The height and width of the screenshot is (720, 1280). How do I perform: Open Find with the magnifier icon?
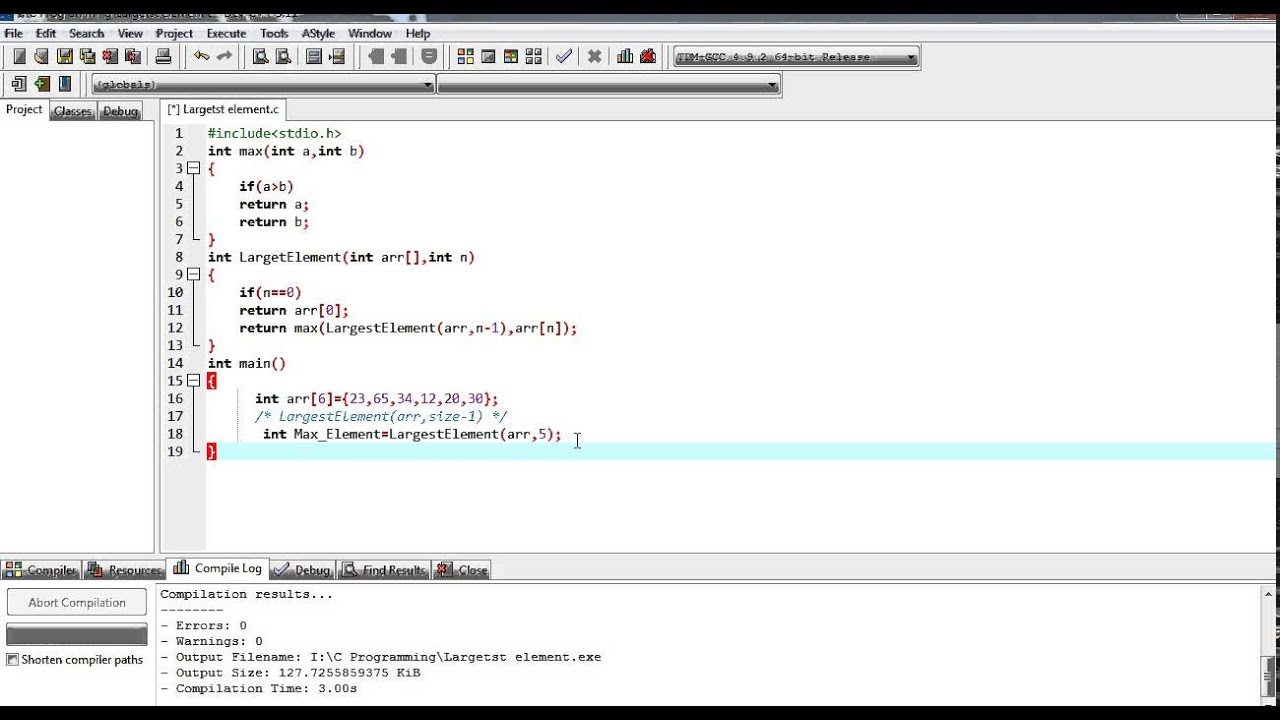260,57
